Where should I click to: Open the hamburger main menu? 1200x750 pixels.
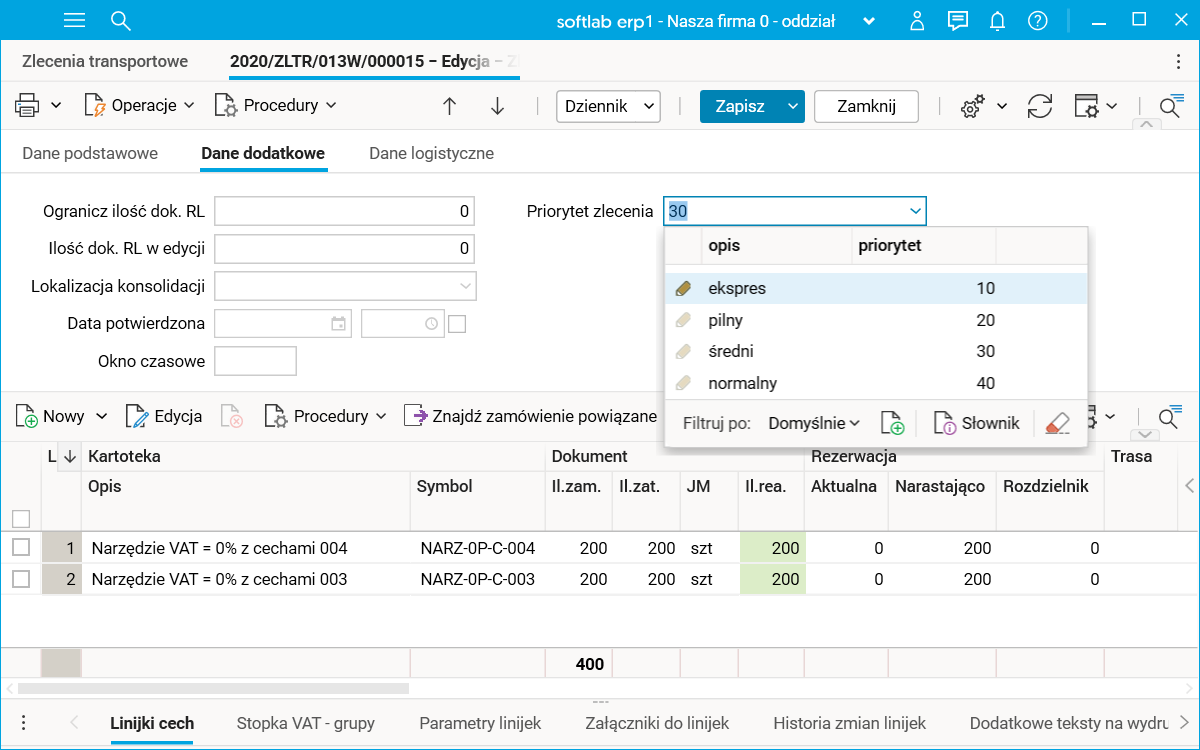click(x=74, y=20)
